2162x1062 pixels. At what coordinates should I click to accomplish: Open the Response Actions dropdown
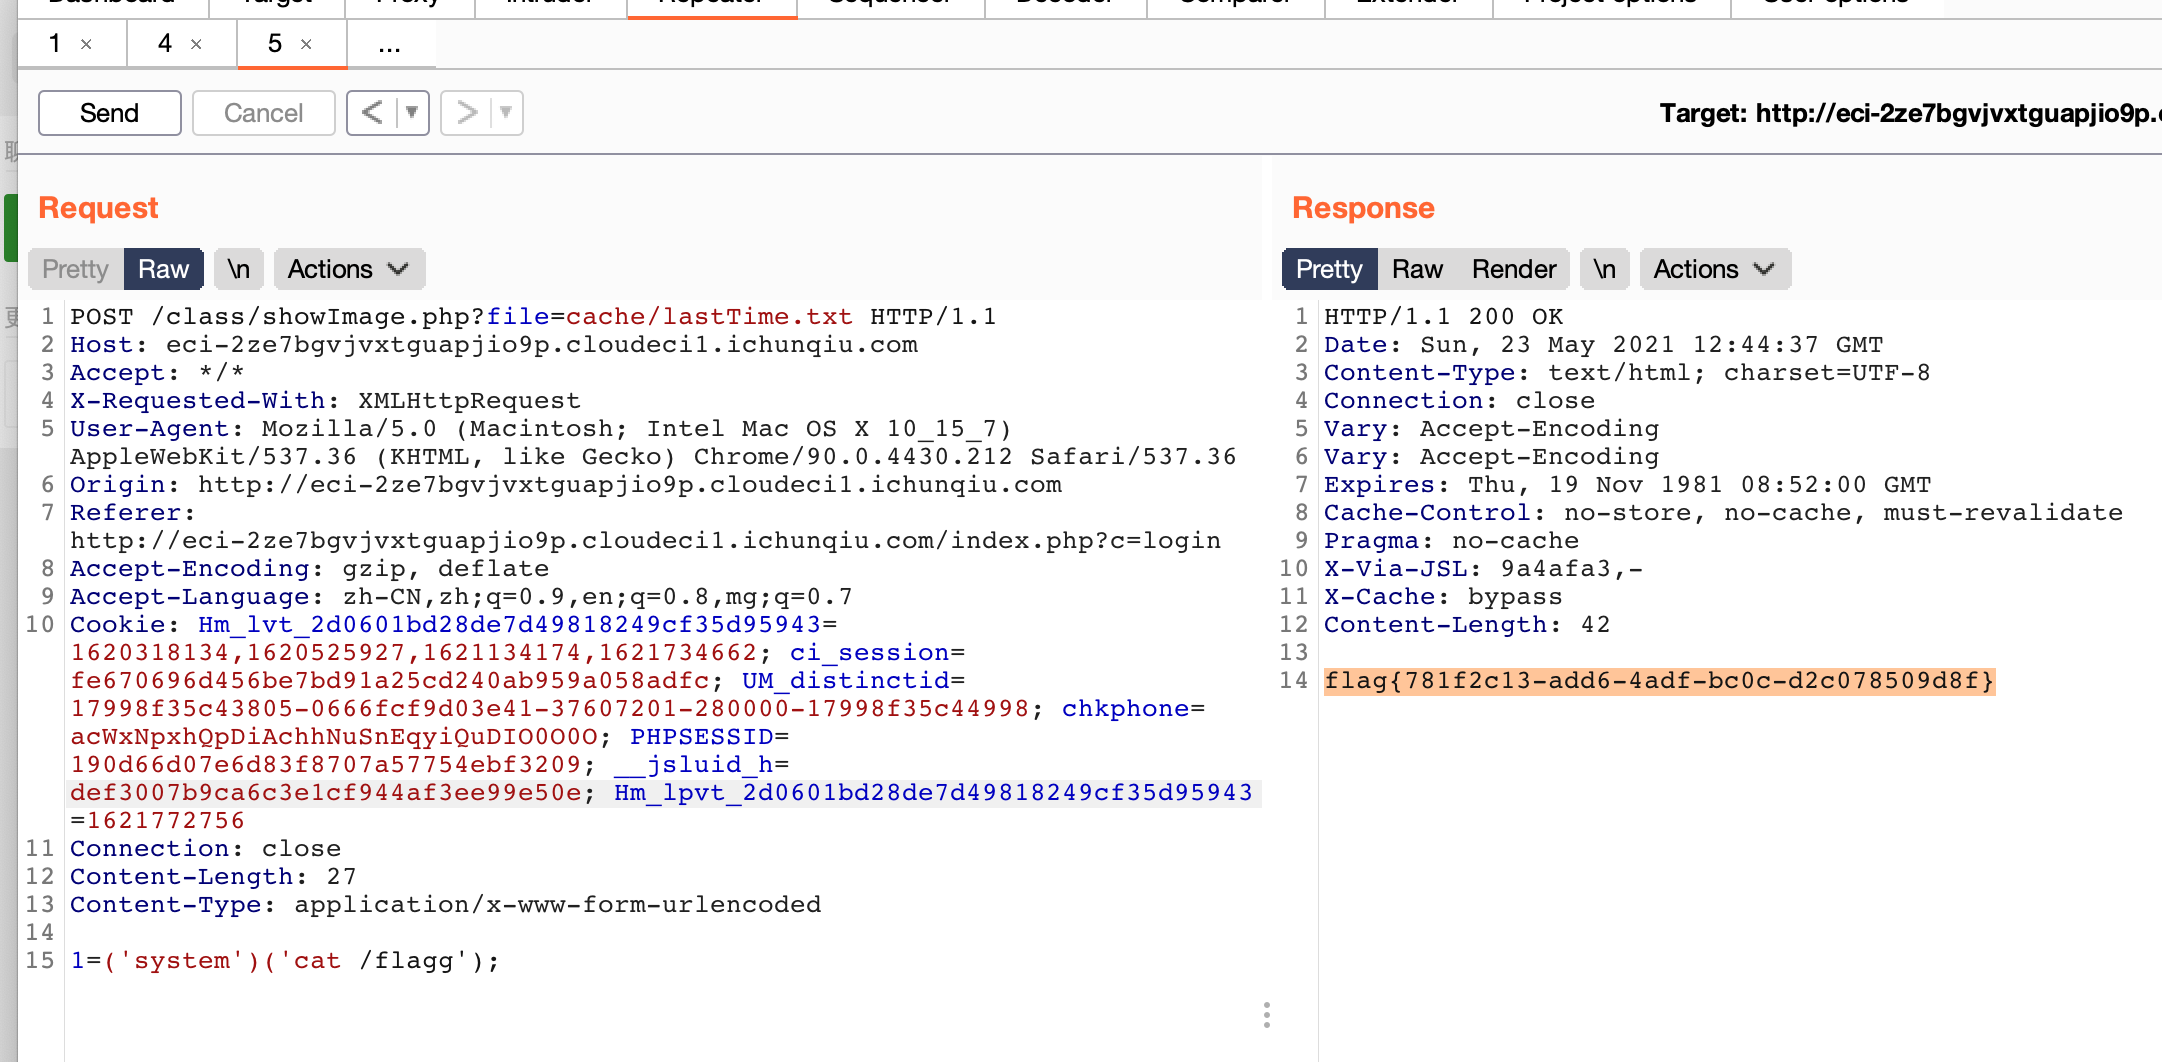(x=1715, y=269)
